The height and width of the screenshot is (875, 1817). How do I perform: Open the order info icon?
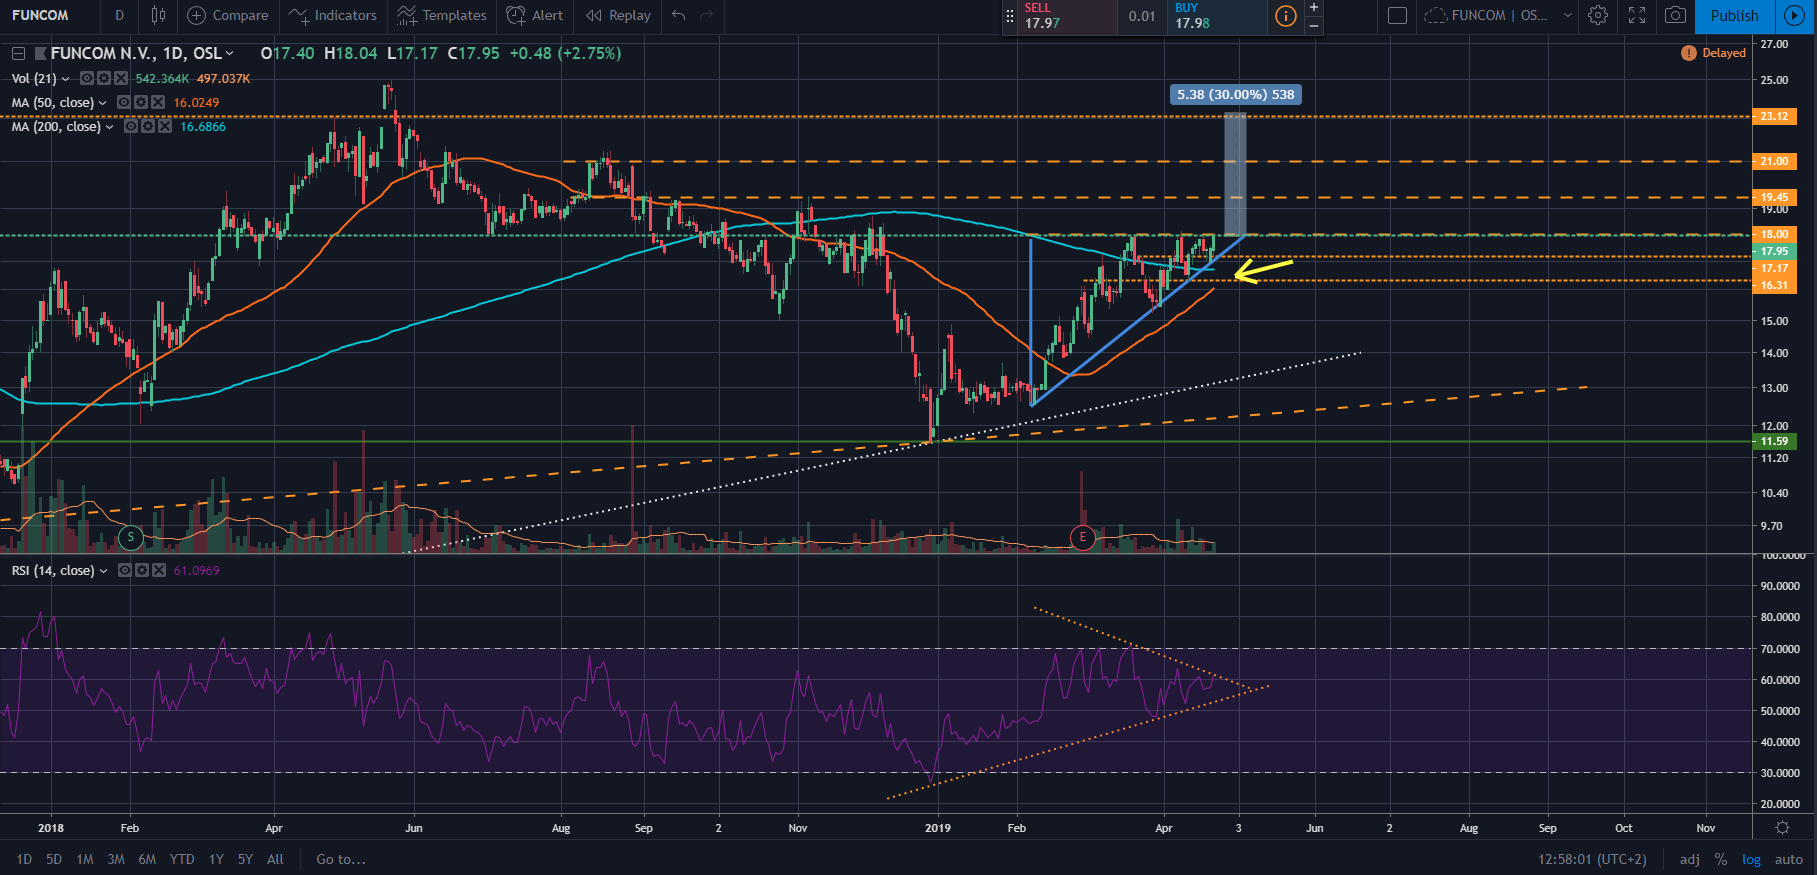(x=1286, y=16)
